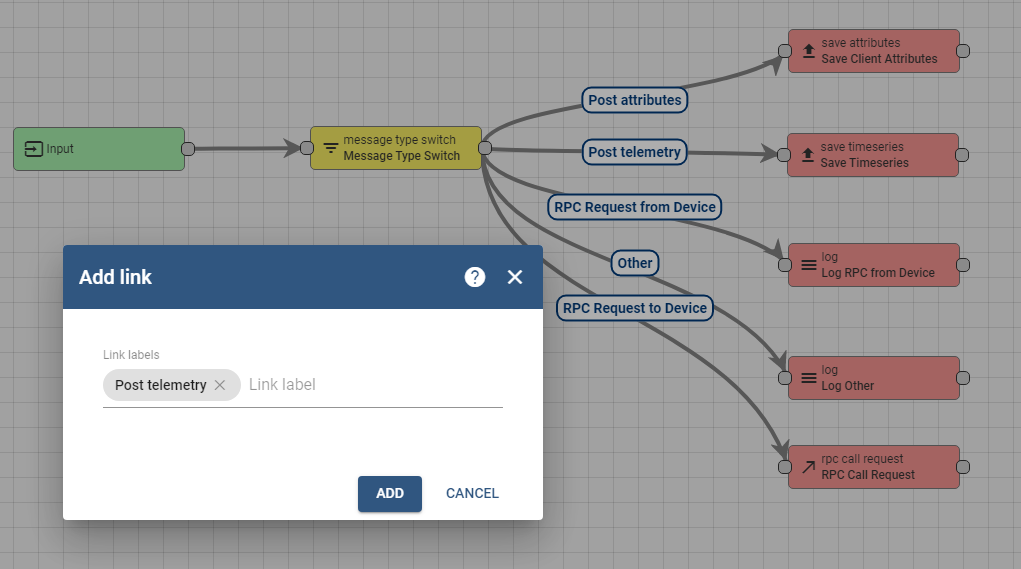Select the Other link label
Image resolution: width=1021 pixels, height=569 pixels.
click(x=635, y=263)
